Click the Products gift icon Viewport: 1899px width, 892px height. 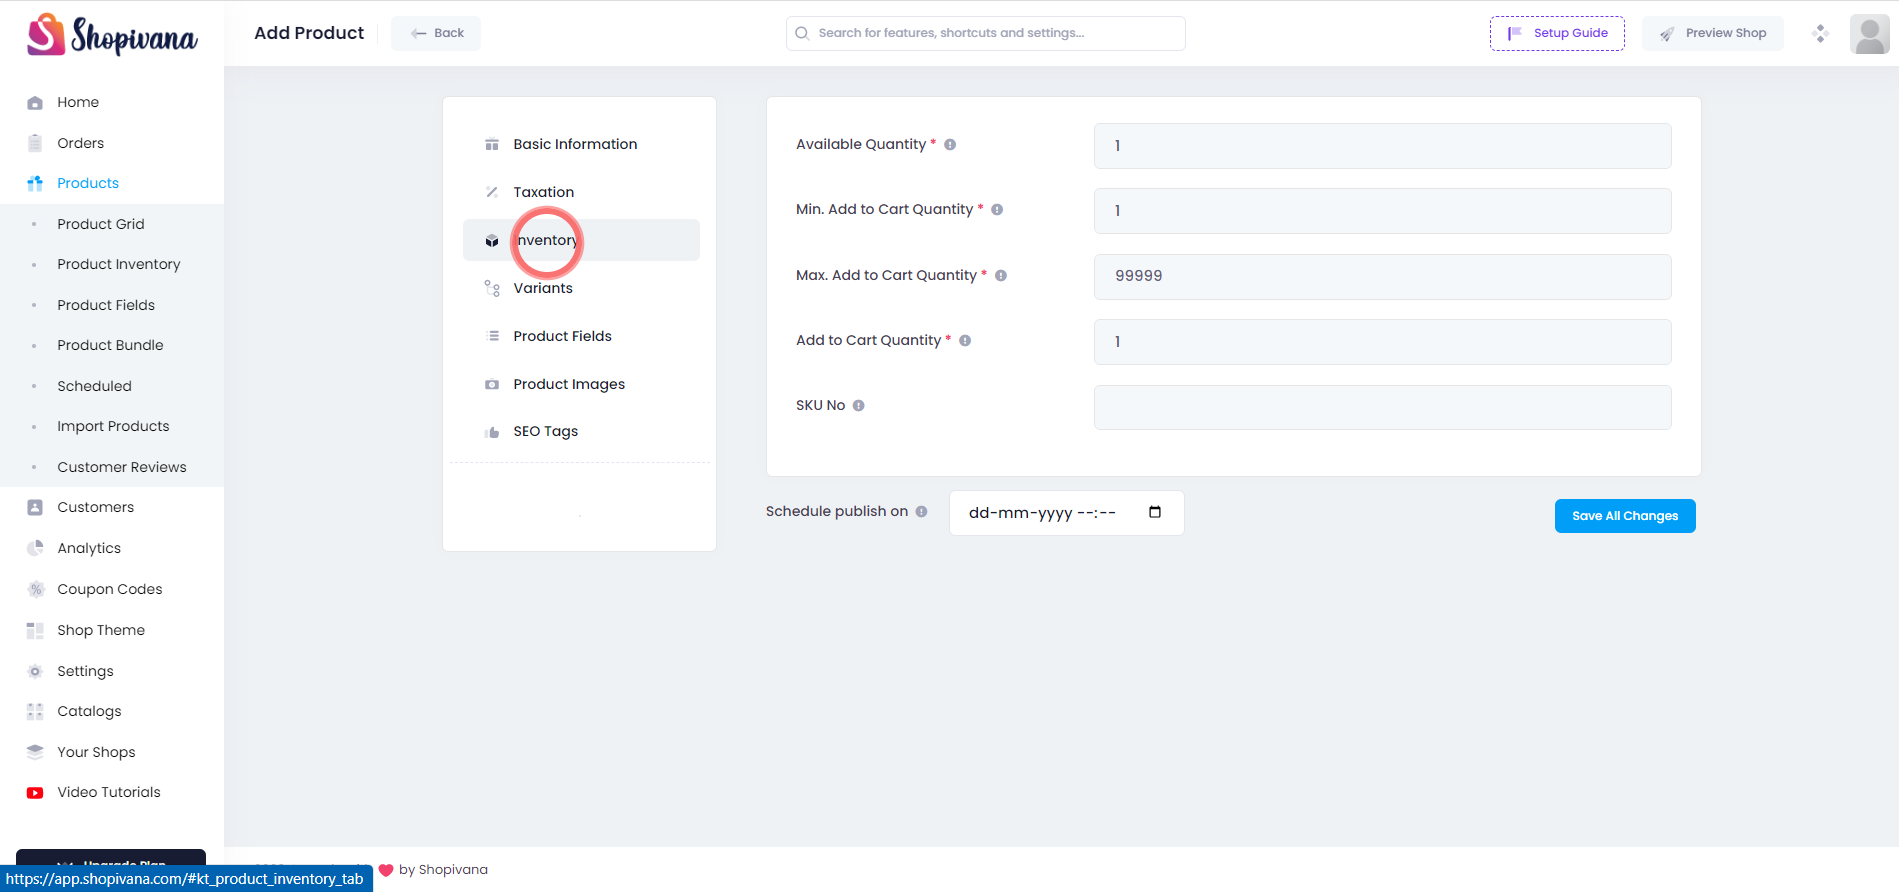point(35,183)
